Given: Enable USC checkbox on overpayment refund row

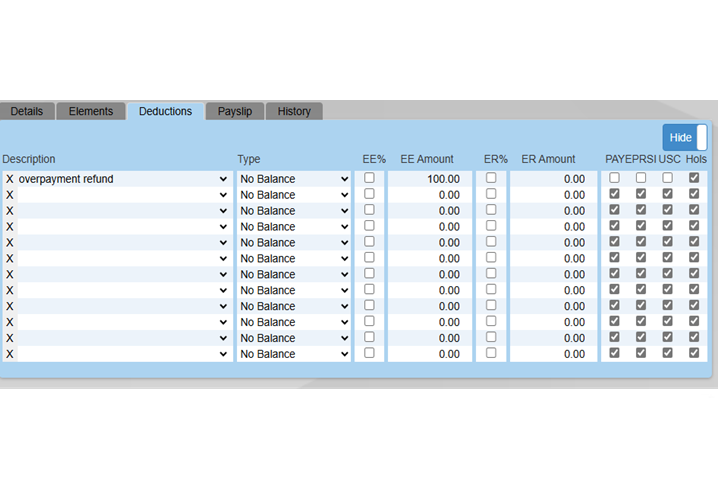Looking at the screenshot, I should point(667,178).
